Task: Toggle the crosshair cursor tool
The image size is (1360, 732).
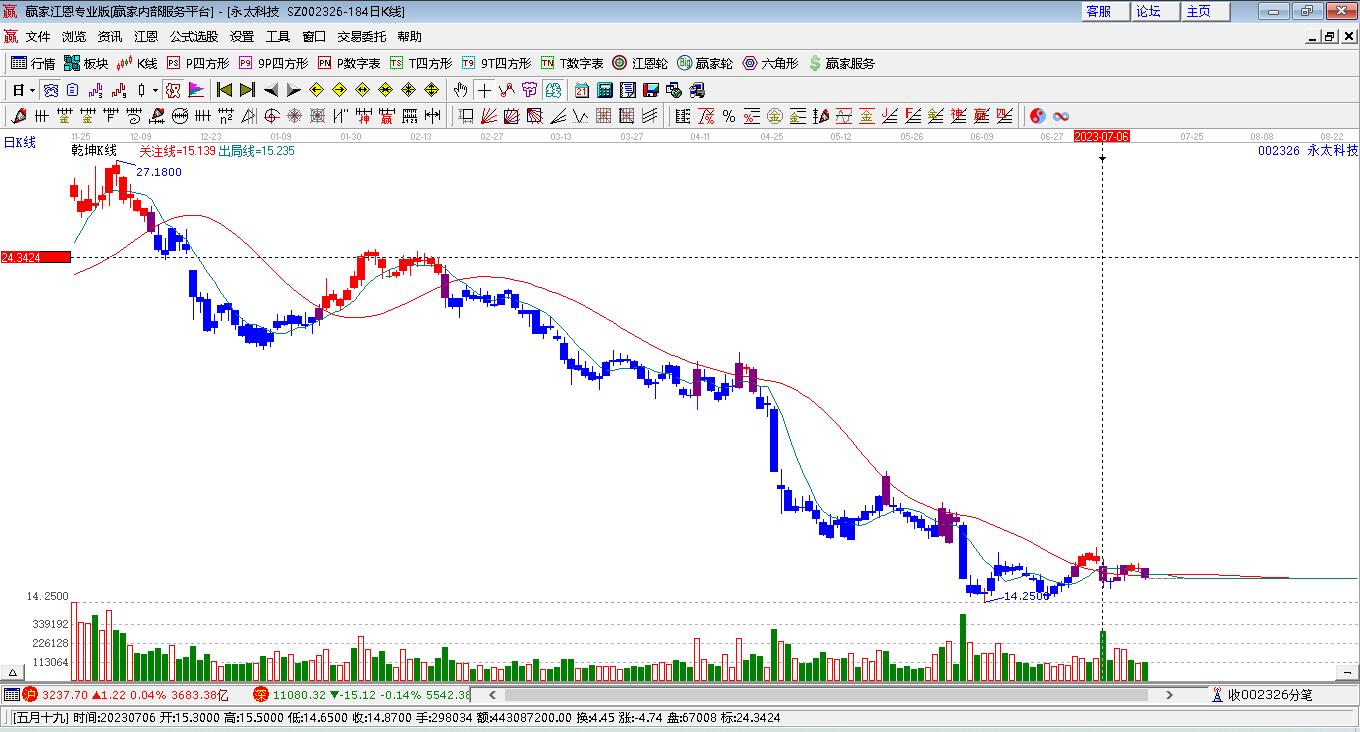Action: (484, 90)
